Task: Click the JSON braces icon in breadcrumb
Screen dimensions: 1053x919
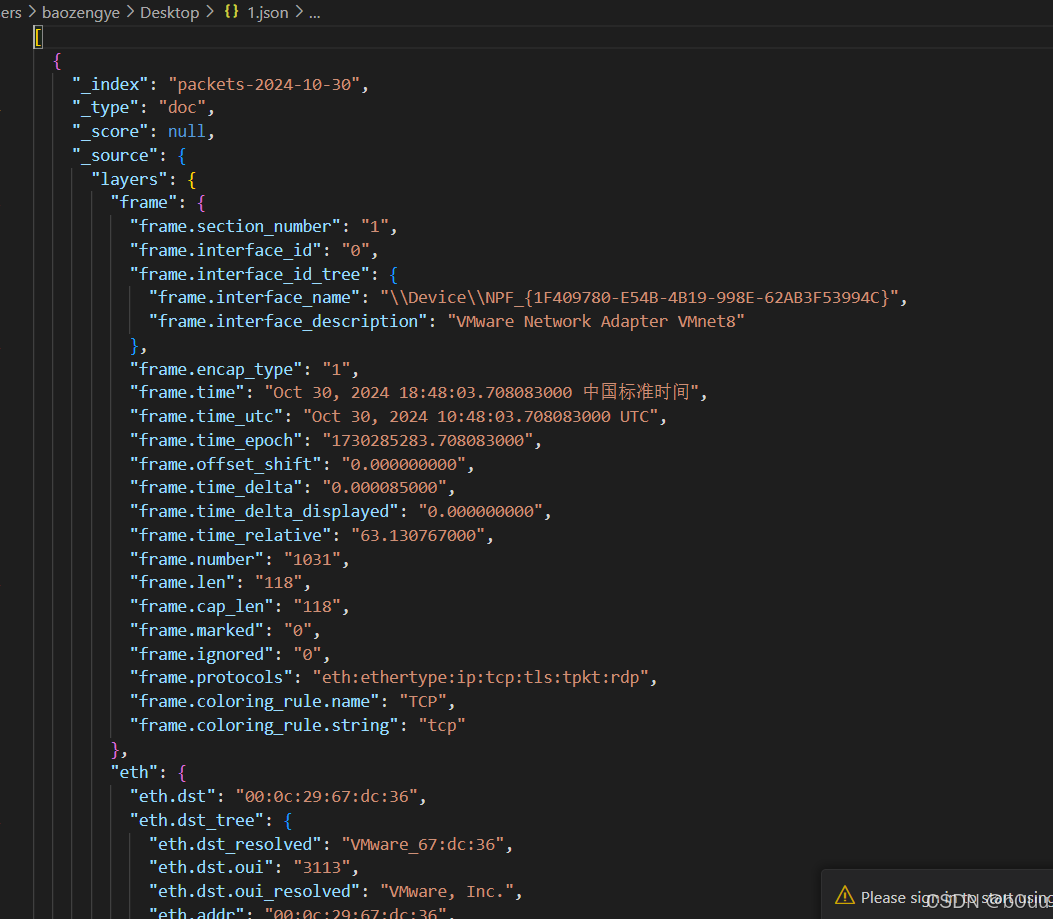Action: (x=232, y=11)
